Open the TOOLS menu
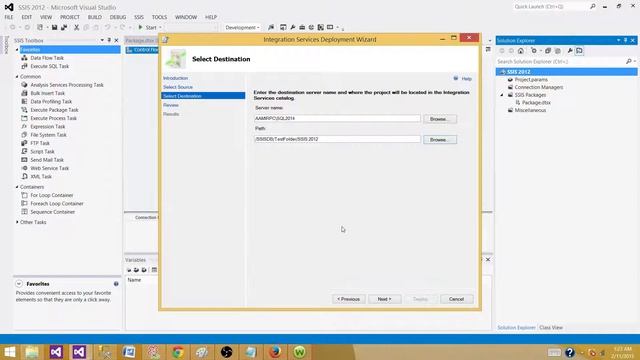Viewport: 640px width, 360px height. pos(159,17)
